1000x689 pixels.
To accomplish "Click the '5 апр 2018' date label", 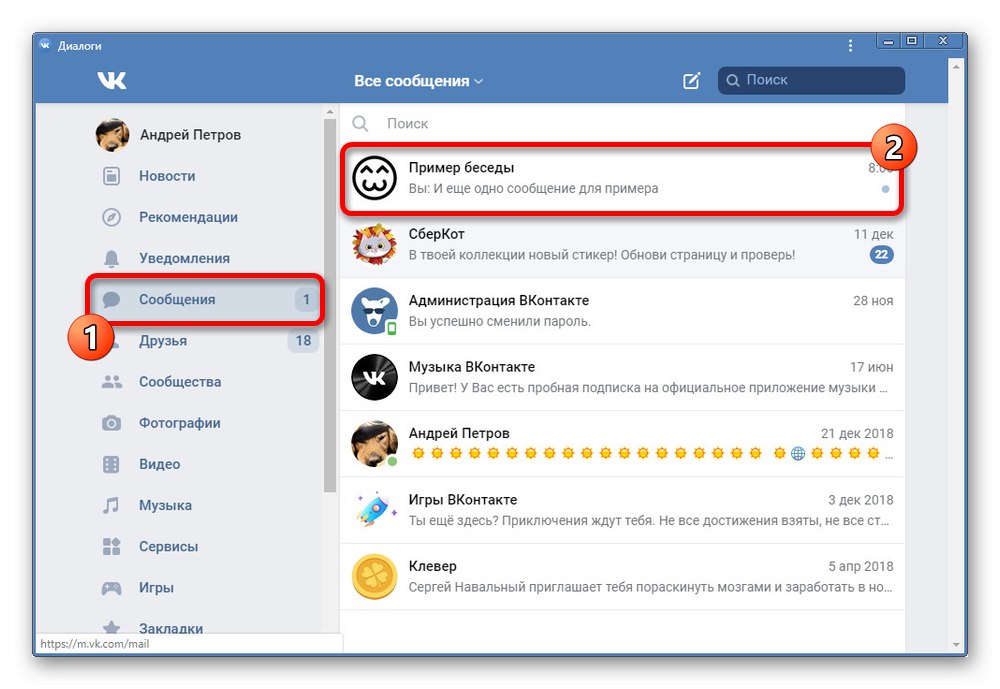I will pyautogui.click(x=860, y=566).
